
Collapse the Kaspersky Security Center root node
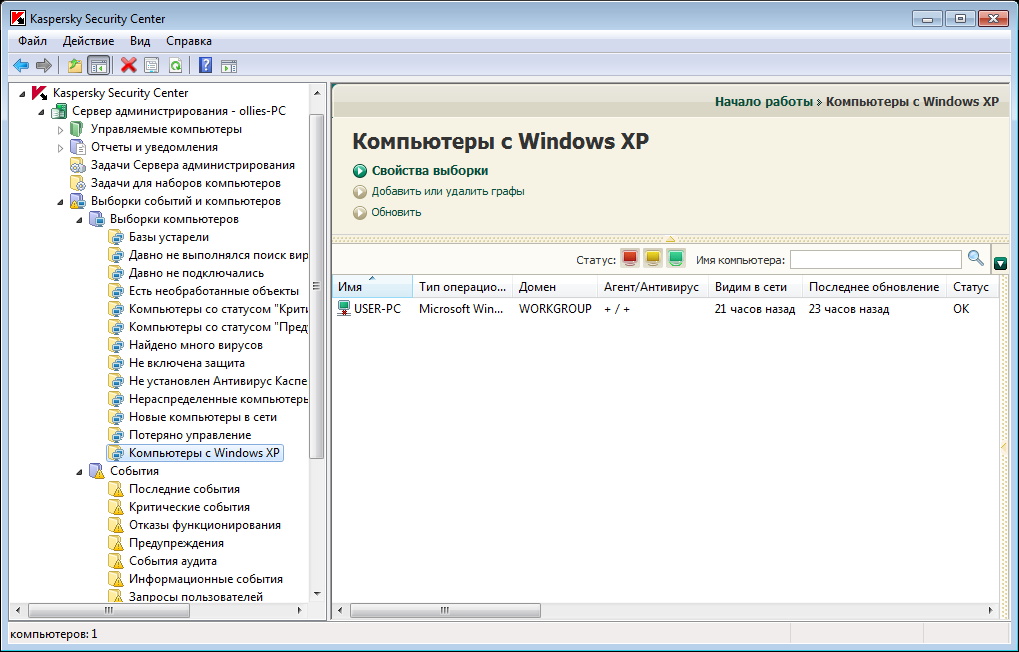(x=23, y=94)
